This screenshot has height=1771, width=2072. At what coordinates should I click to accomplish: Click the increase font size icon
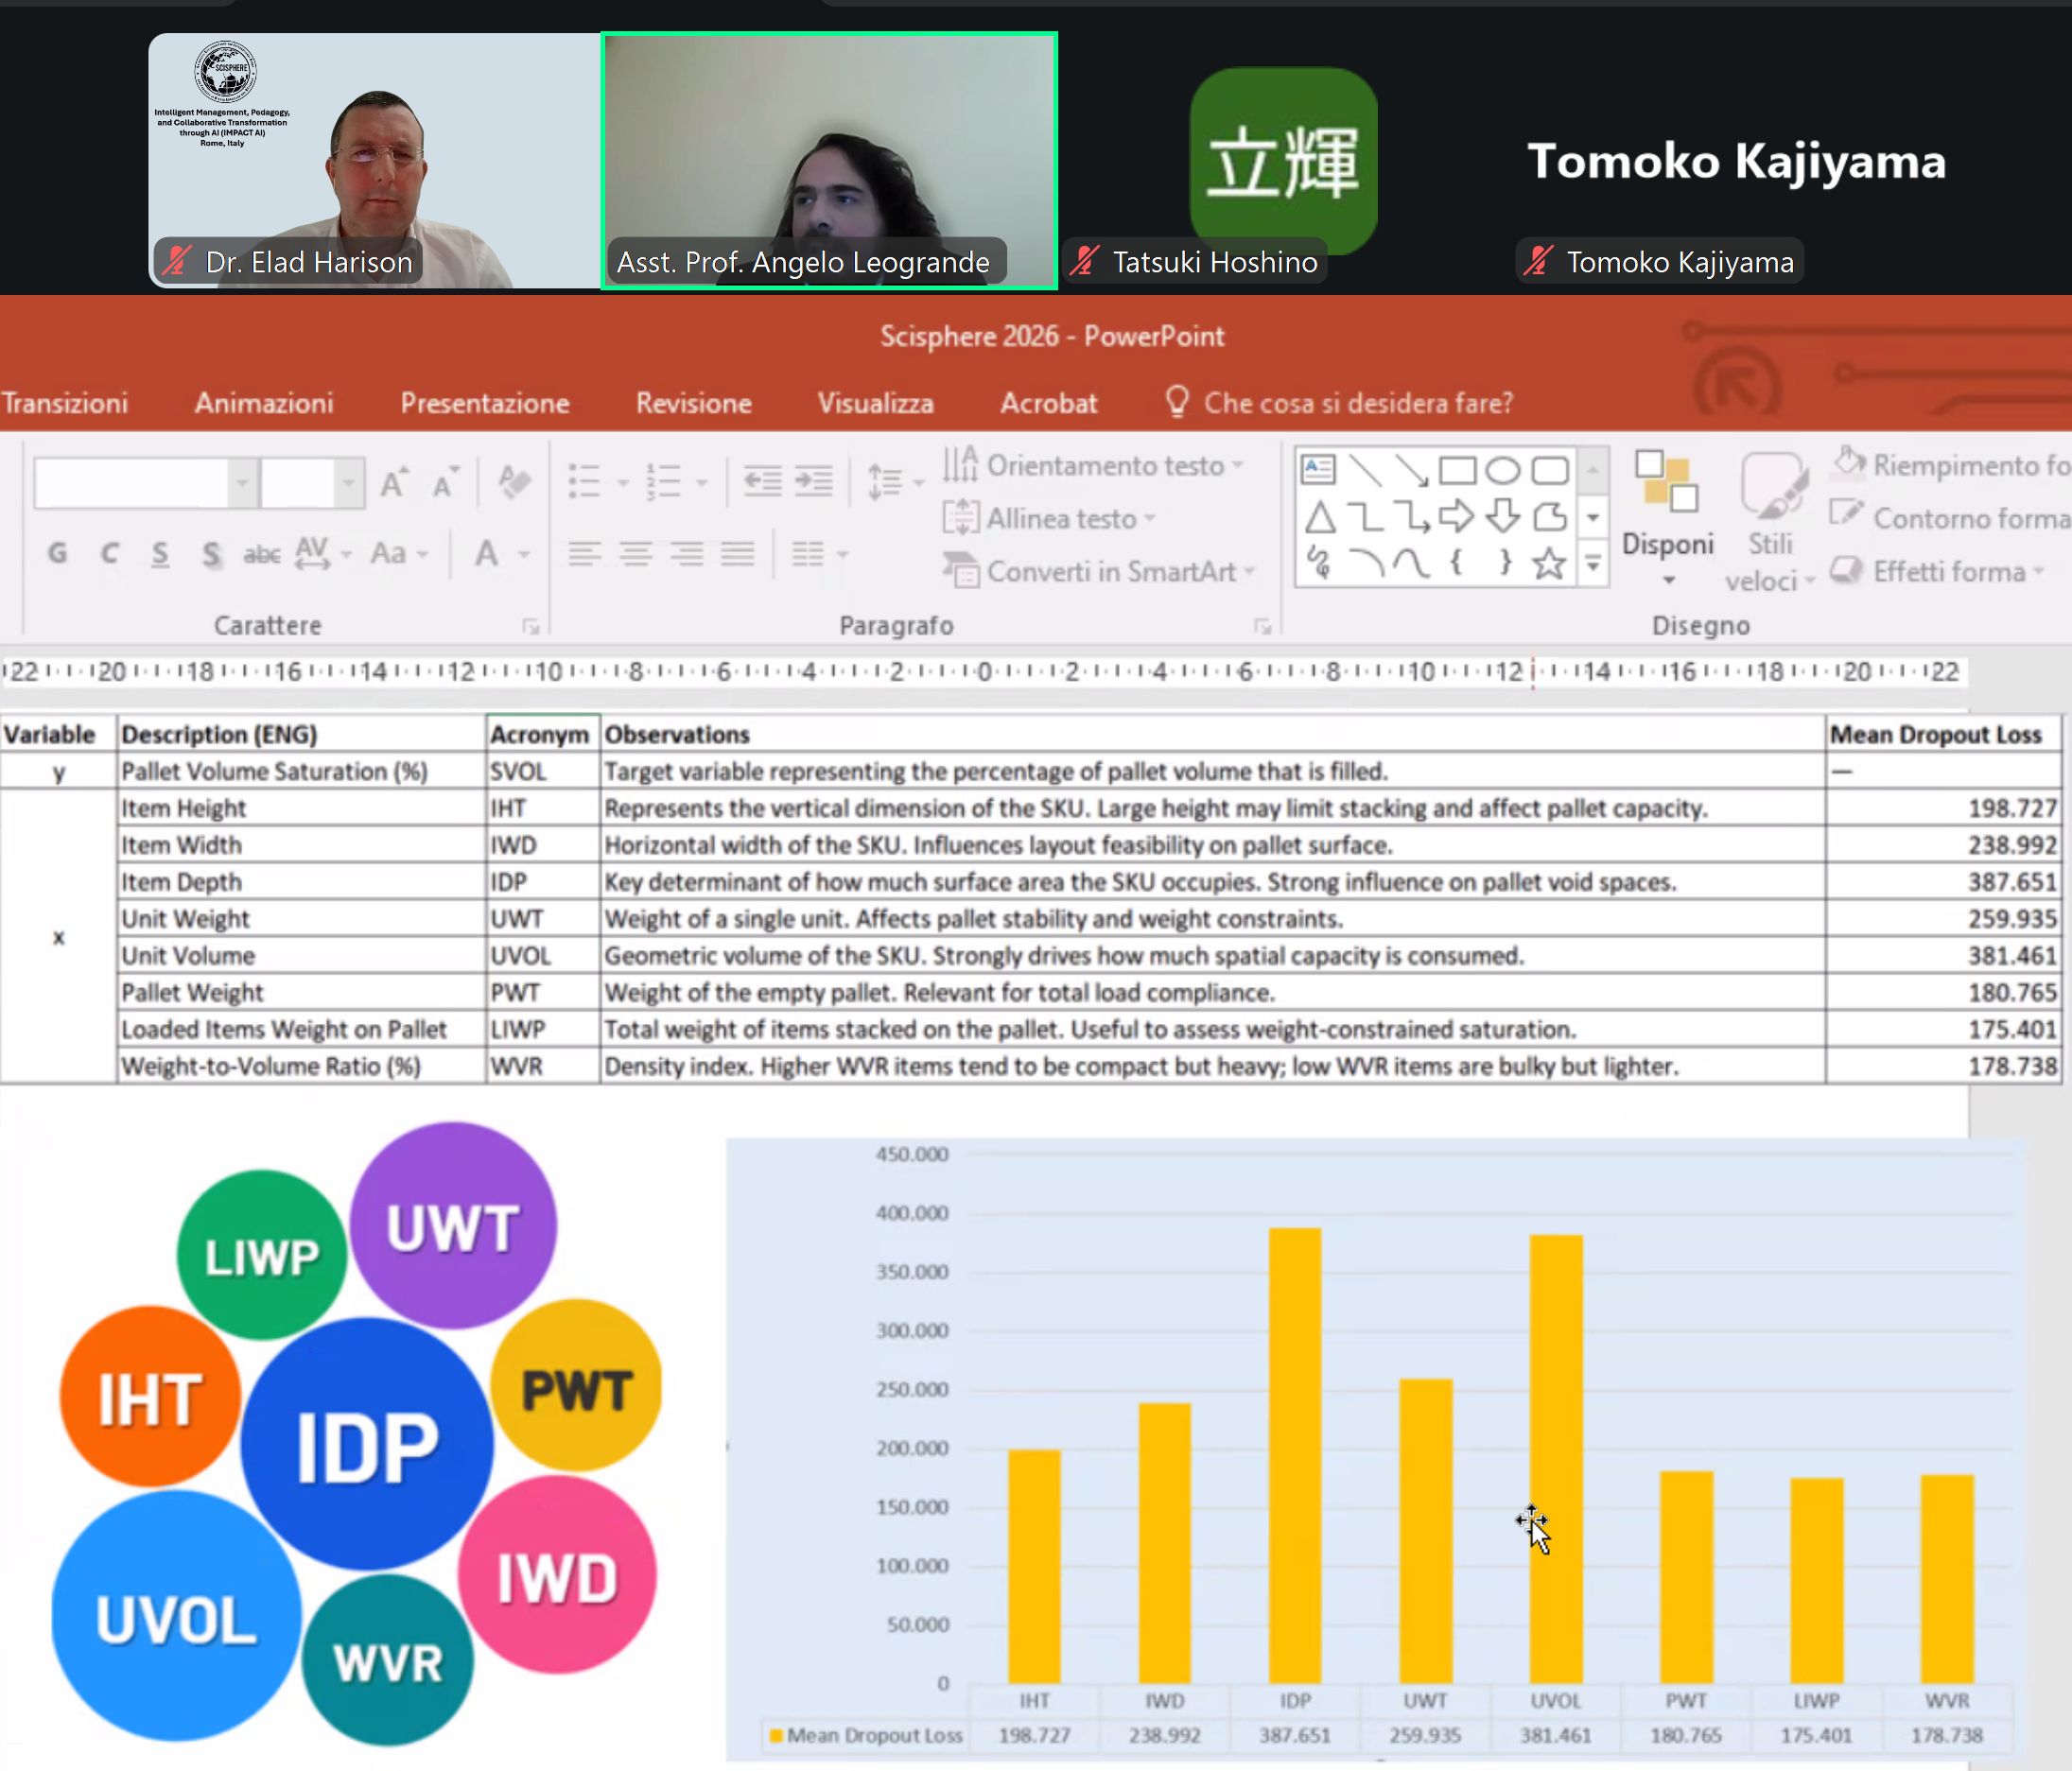(394, 483)
